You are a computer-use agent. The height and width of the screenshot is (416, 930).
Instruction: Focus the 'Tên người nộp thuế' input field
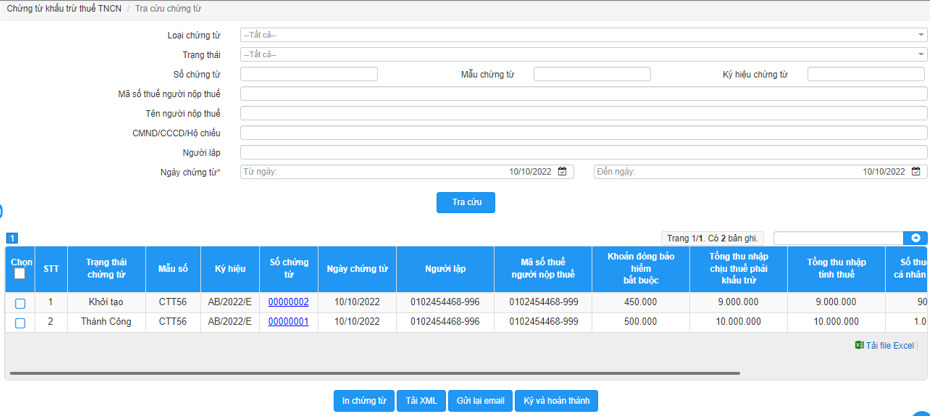583,113
